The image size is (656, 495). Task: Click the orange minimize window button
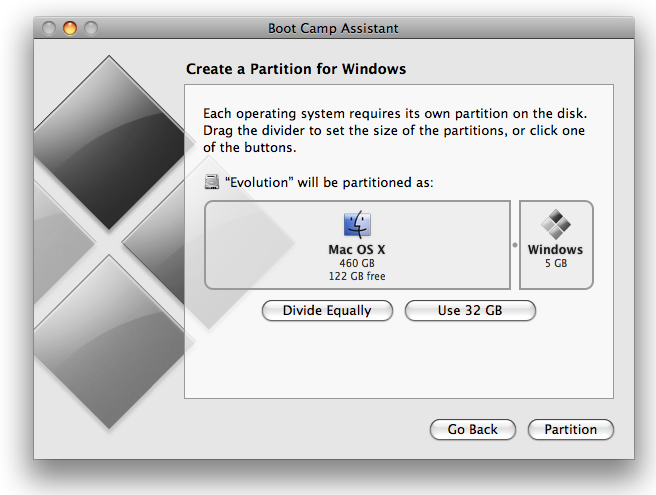point(70,28)
